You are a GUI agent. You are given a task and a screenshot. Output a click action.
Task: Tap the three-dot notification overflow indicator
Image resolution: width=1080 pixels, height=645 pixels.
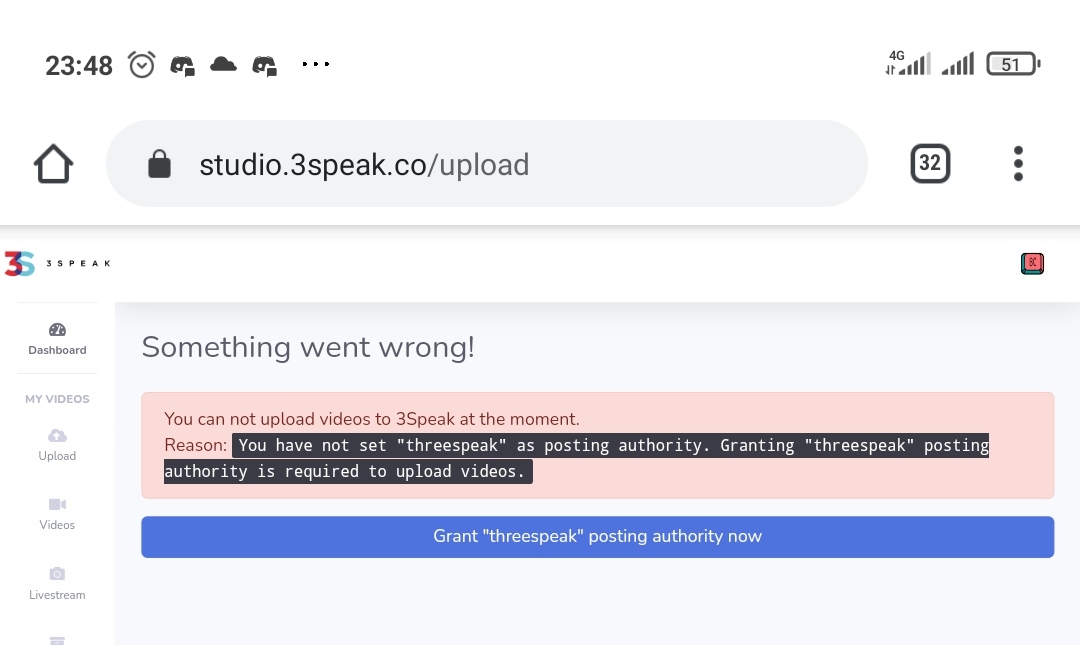[315, 64]
